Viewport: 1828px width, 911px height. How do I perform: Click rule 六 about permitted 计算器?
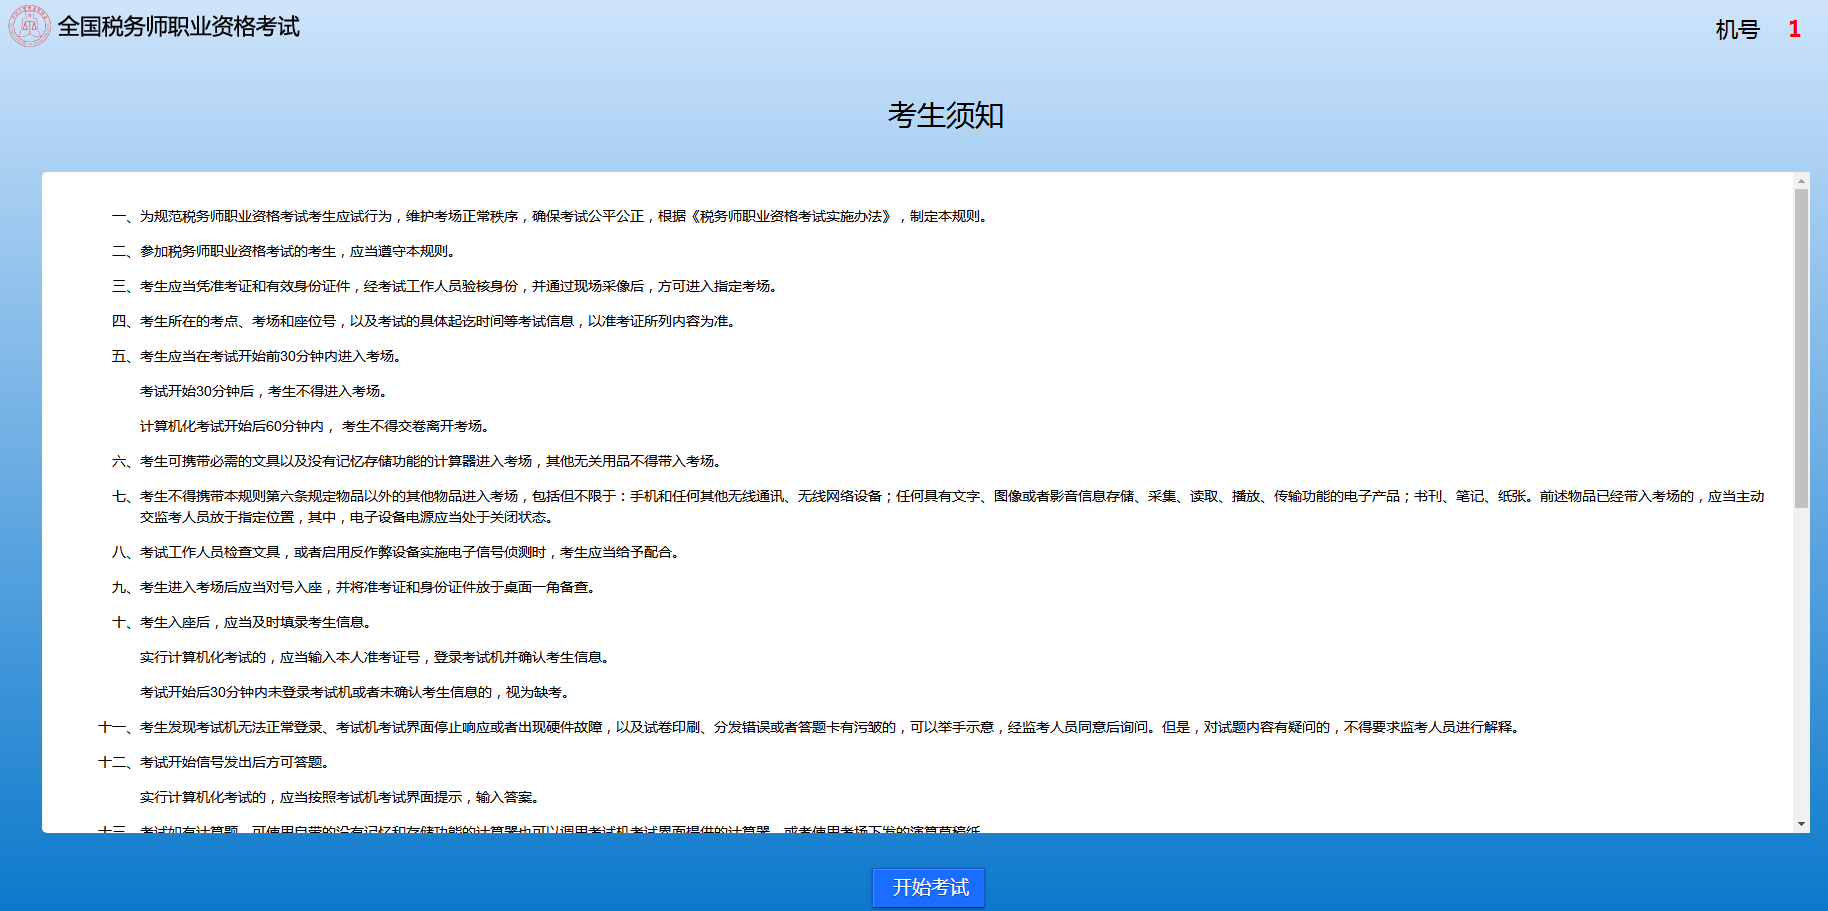click(417, 462)
